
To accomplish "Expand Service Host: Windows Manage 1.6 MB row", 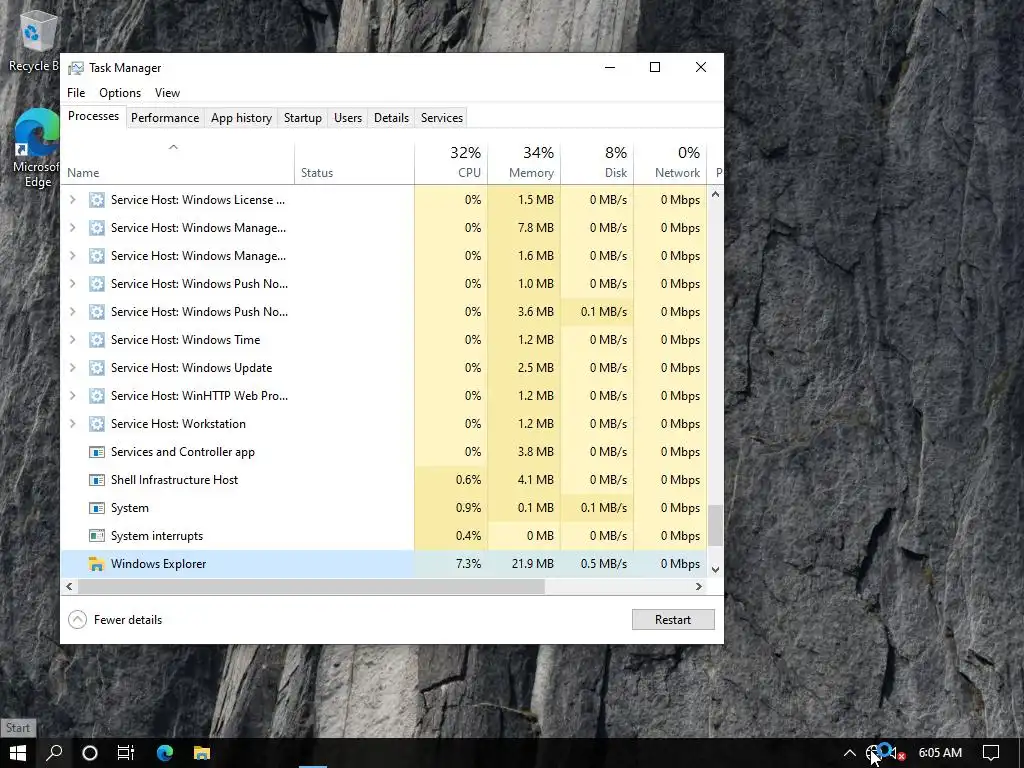I will tap(72, 256).
